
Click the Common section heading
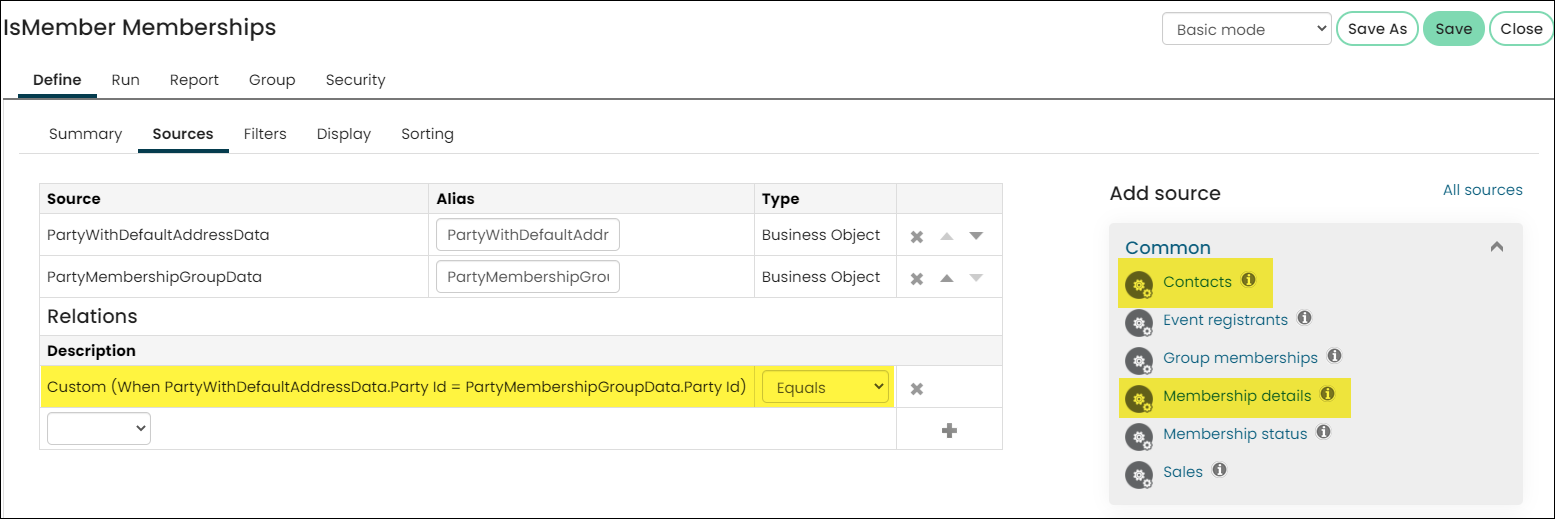(x=1168, y=247)
